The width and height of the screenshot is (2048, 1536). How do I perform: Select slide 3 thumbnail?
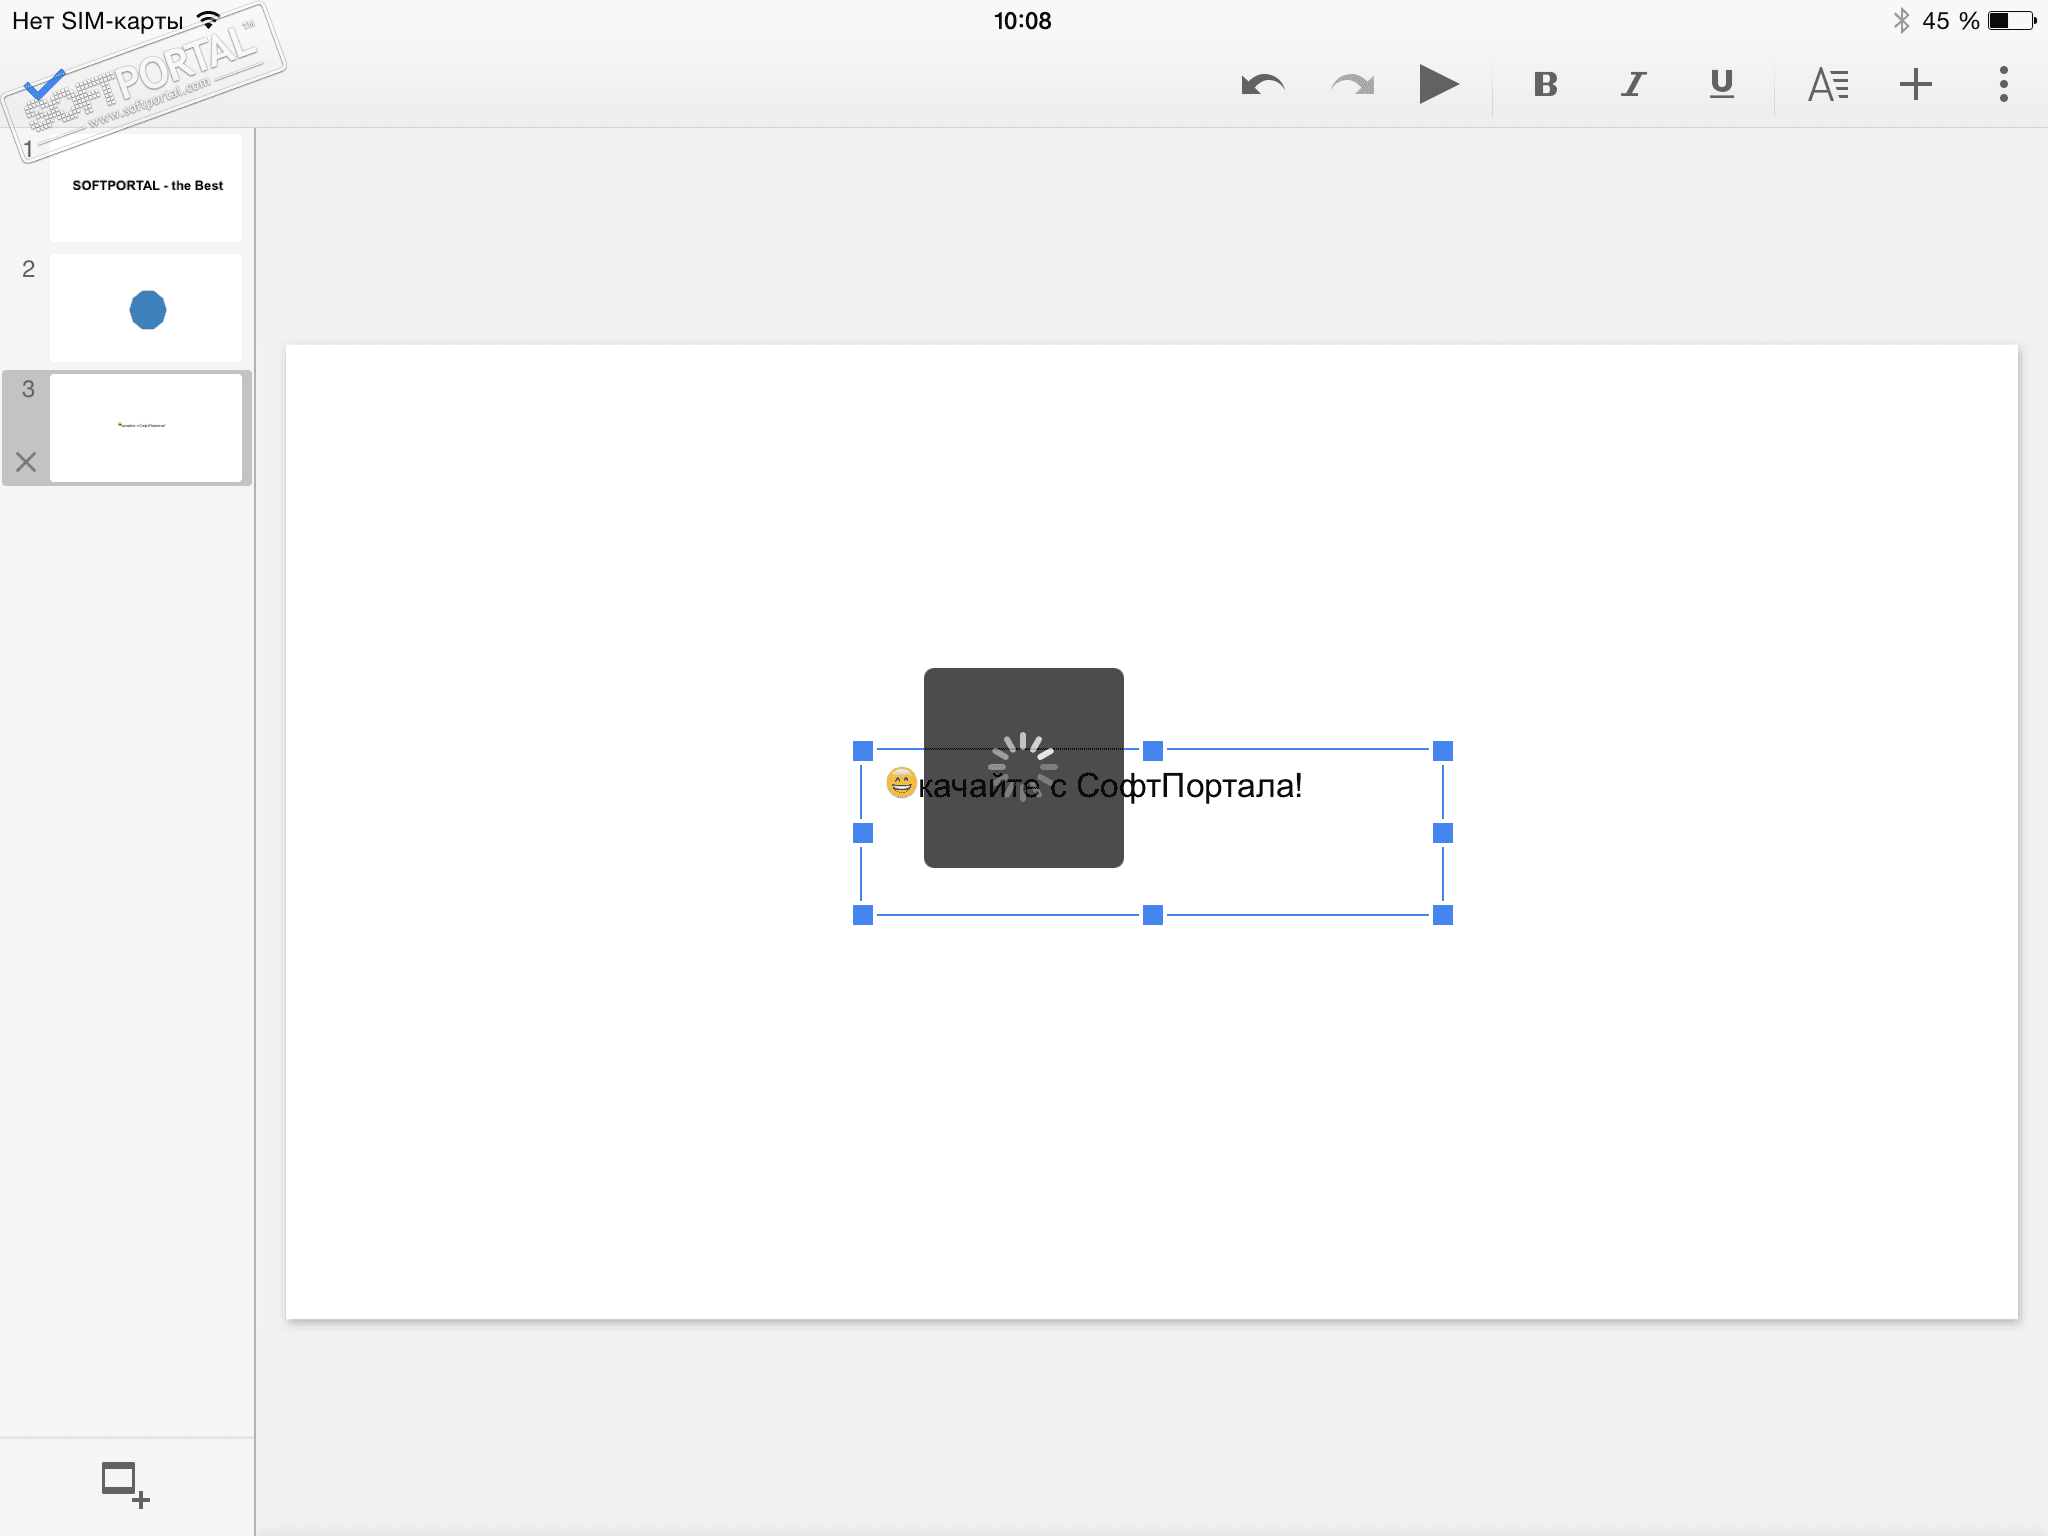146,428
